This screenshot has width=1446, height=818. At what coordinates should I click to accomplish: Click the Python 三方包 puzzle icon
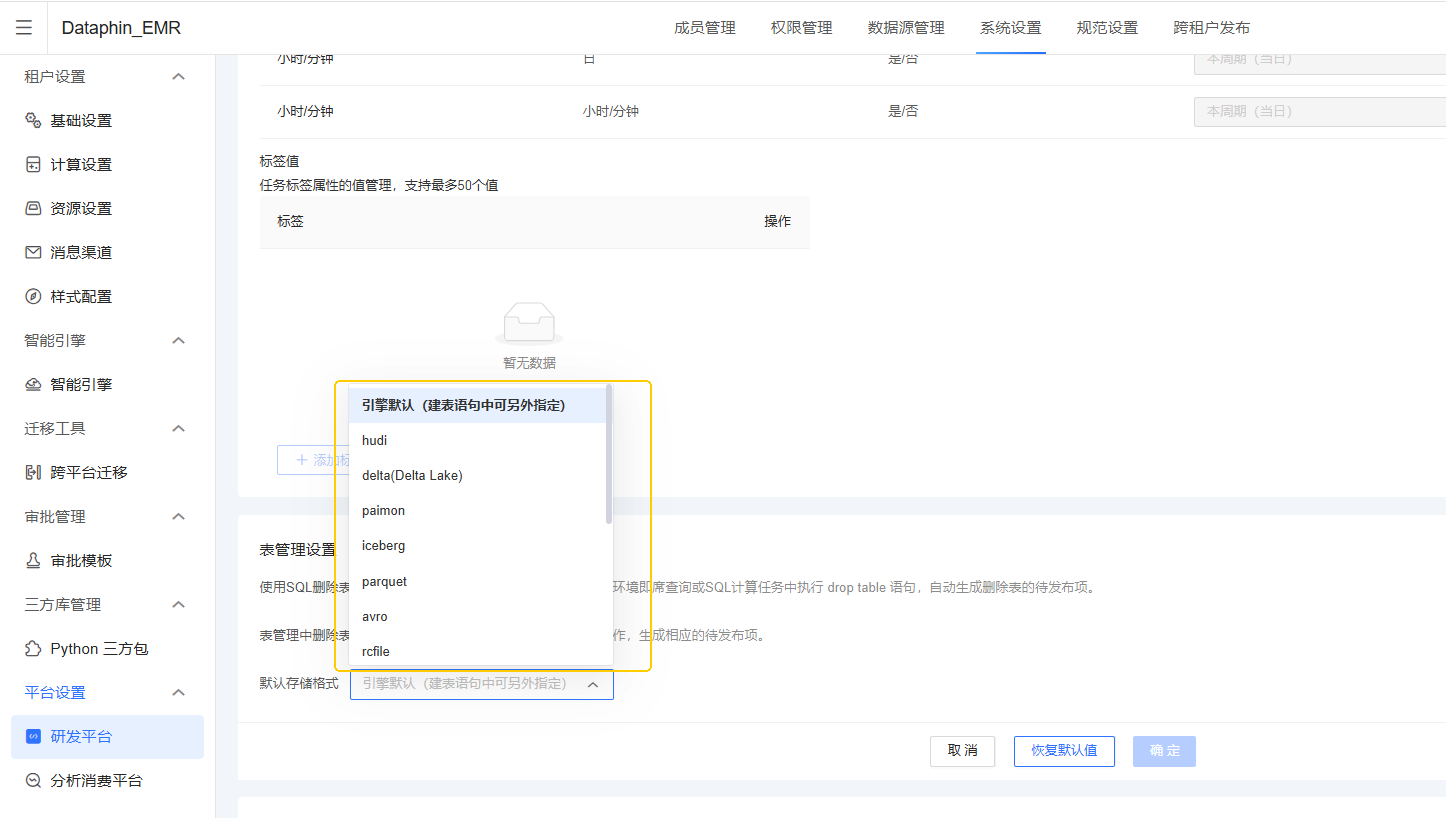[x=33, y=649]
